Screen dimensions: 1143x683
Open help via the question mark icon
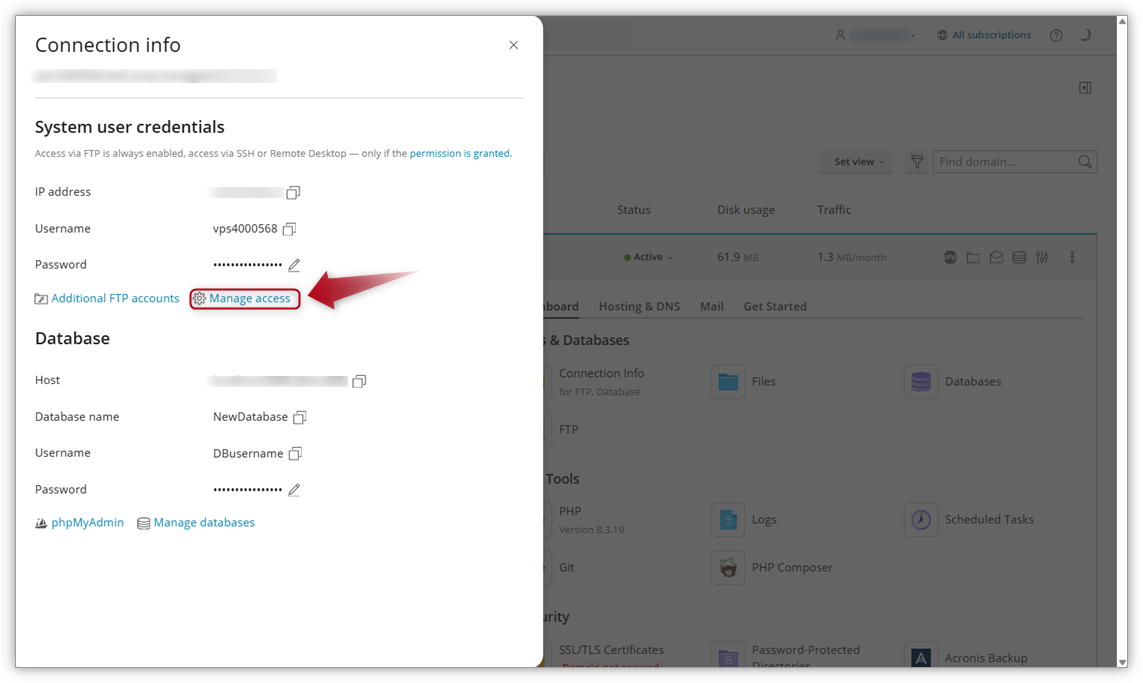(1056, 34)
